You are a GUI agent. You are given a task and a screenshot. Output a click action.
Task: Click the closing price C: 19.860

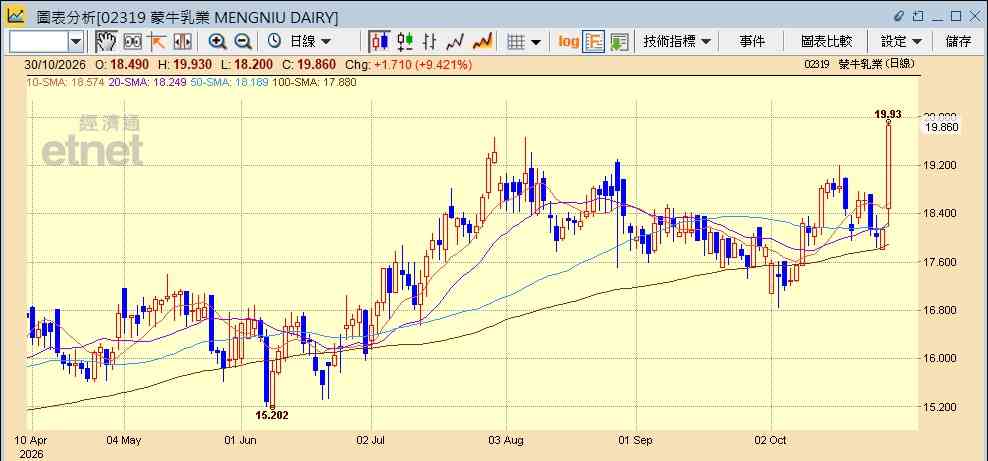point(309,64)
